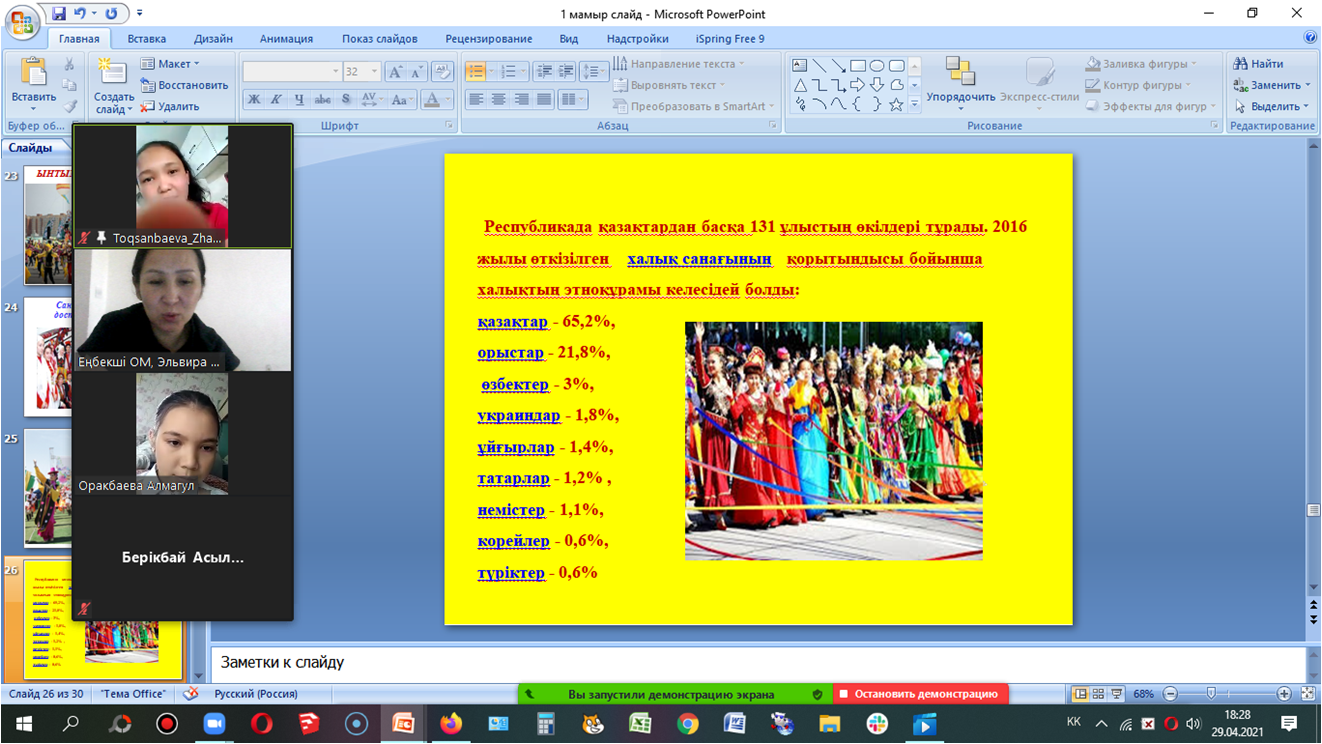Click the center text alignment icon
1322x744 pixels.
click(x=498, y=100)
